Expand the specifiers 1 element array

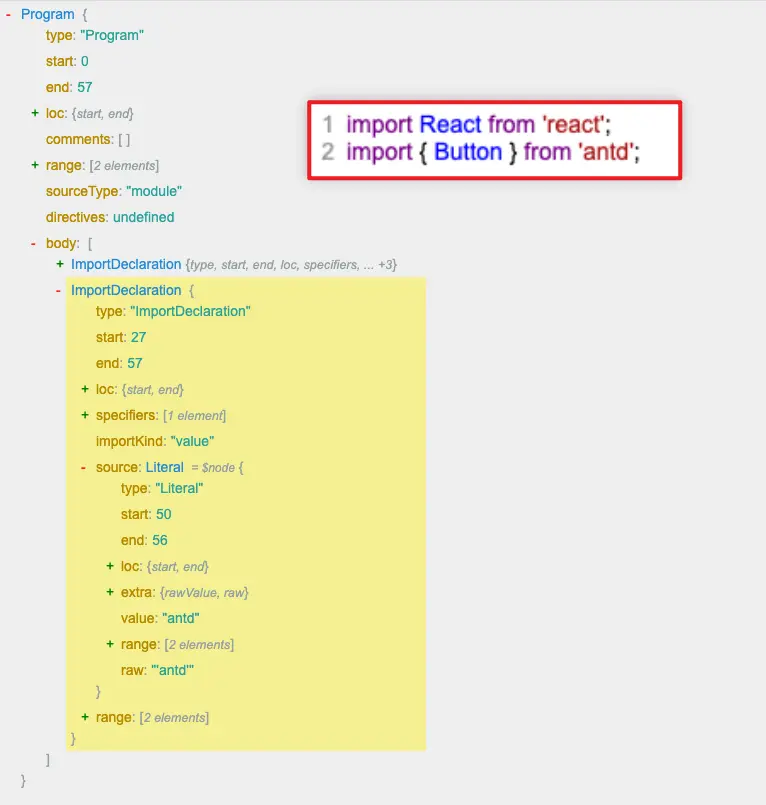[x=85, y=415]
